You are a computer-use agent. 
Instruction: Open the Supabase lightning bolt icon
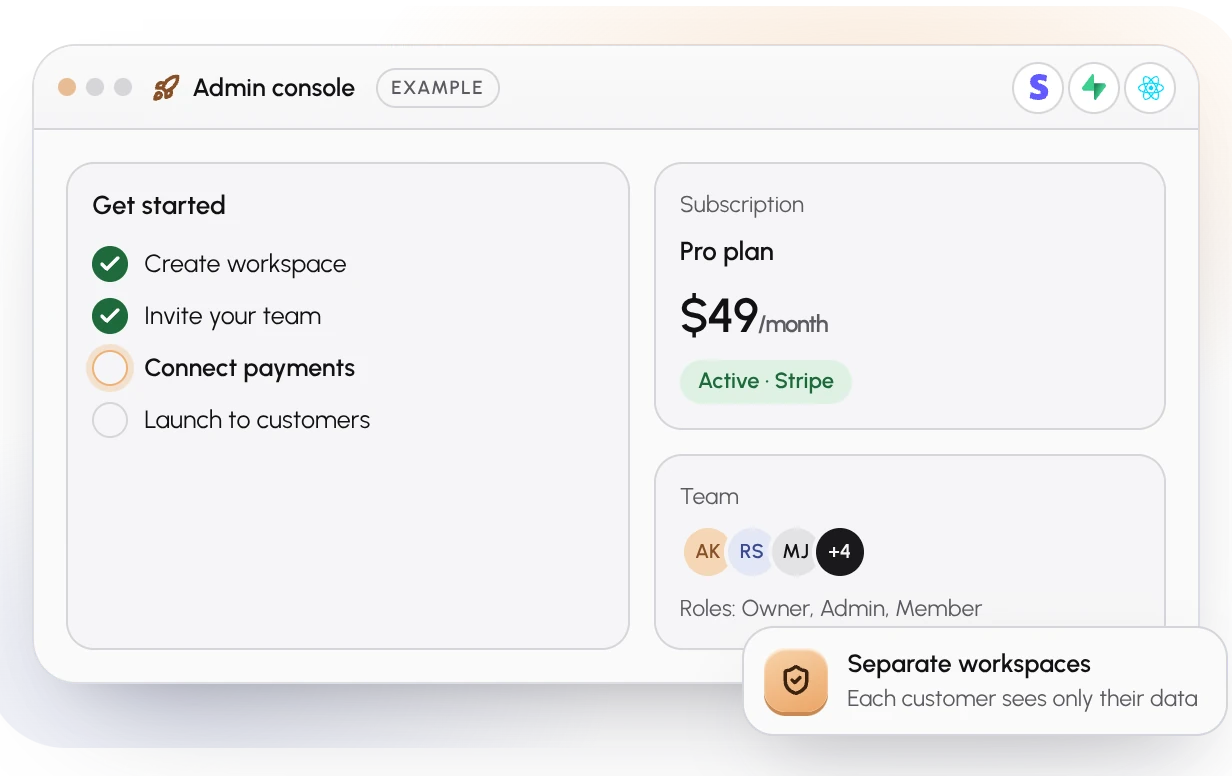pyautogui.click(x=1094, y=88)
